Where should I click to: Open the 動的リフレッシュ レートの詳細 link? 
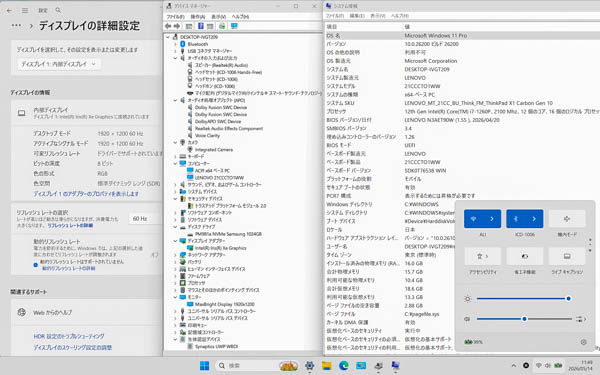pos(68,269)
